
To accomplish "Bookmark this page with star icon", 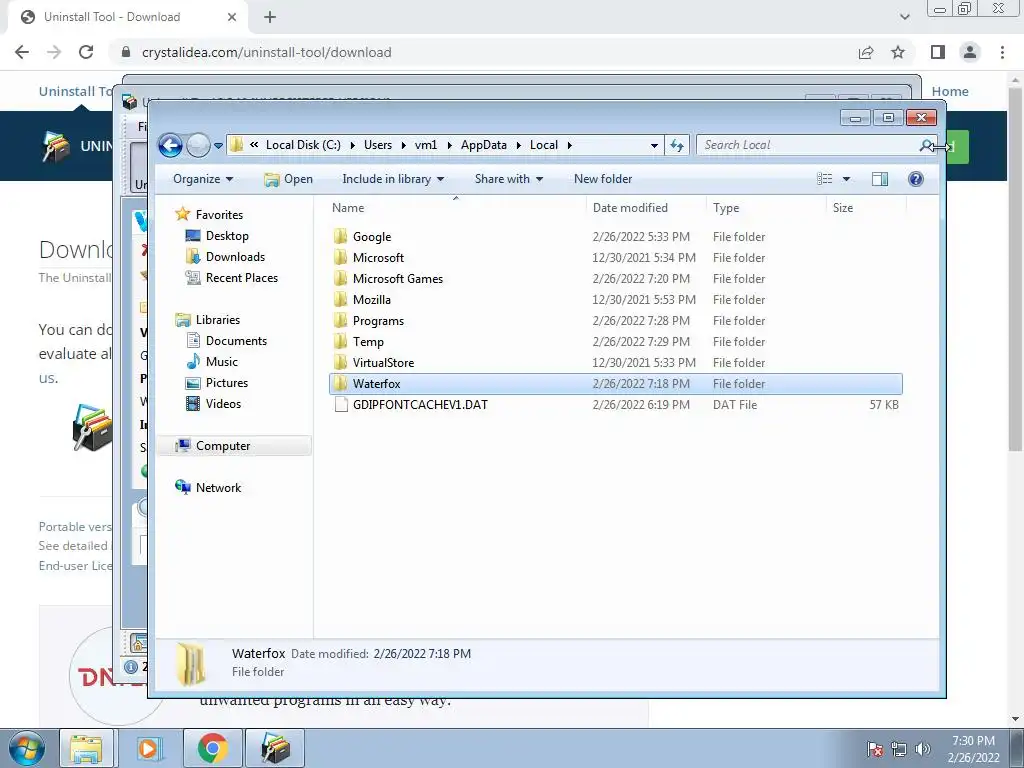I will point(898,52).
